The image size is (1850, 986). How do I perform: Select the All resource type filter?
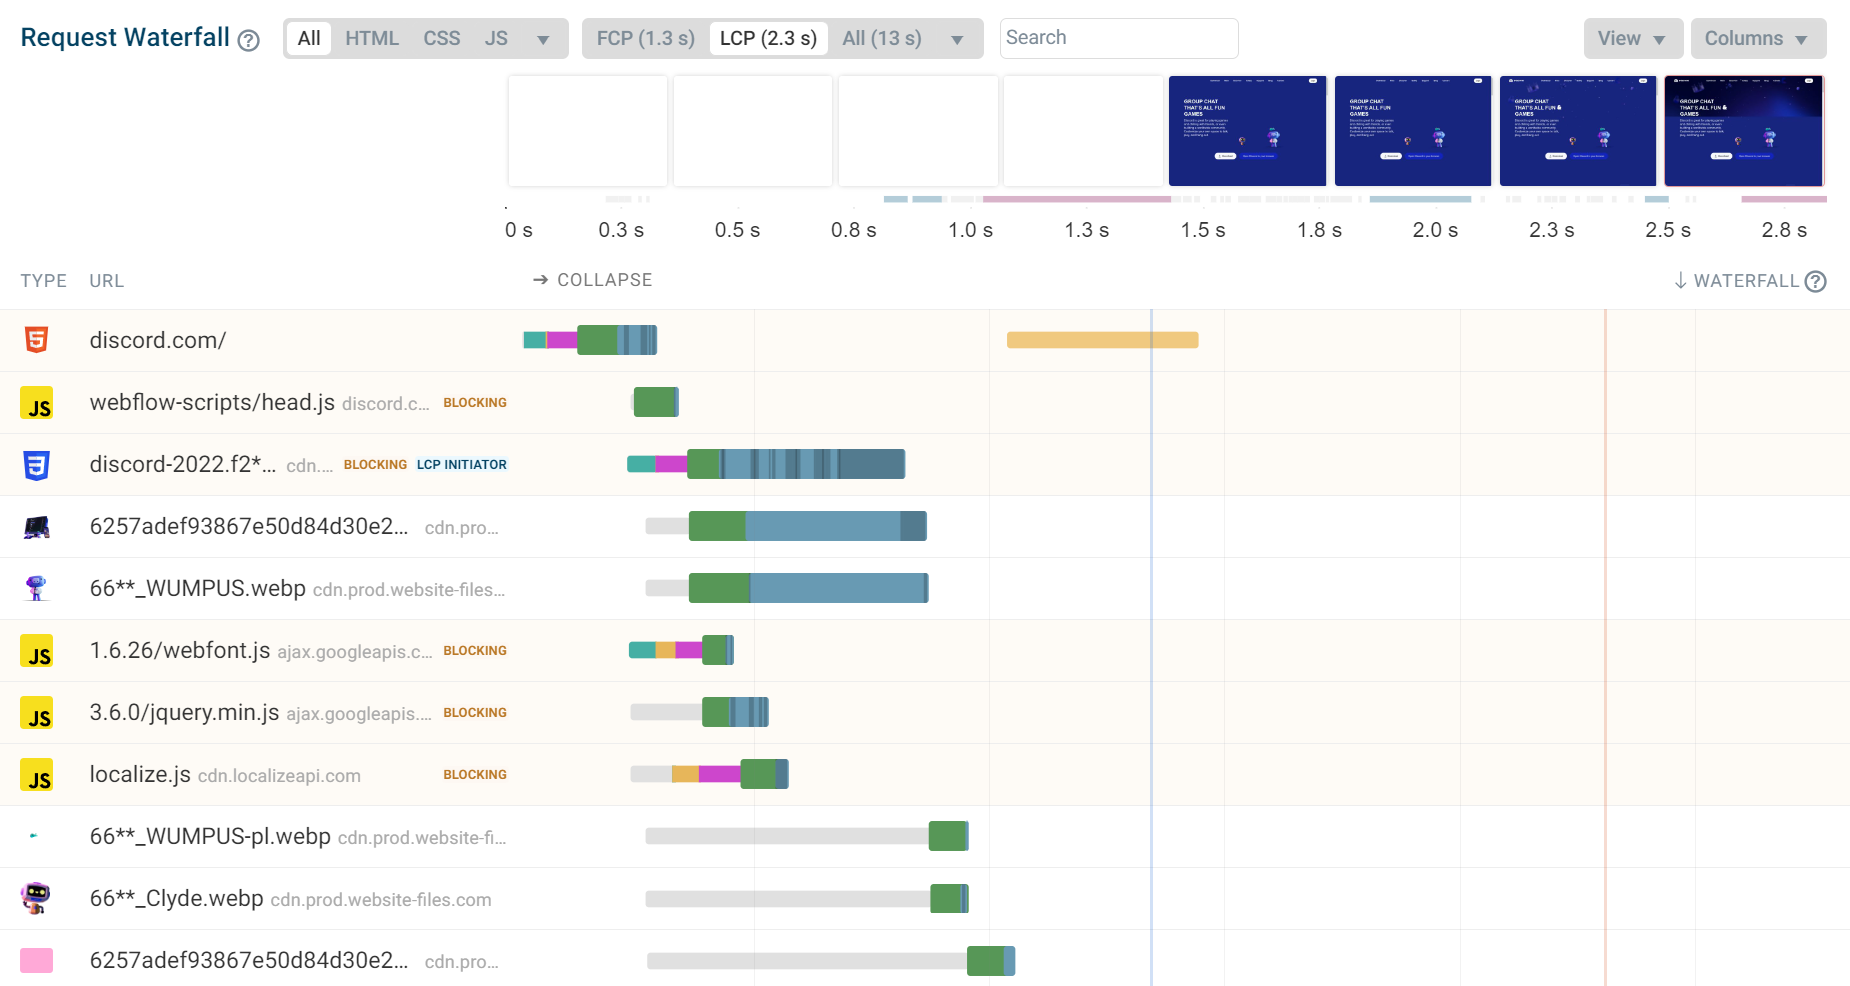(x=309, y=38)
